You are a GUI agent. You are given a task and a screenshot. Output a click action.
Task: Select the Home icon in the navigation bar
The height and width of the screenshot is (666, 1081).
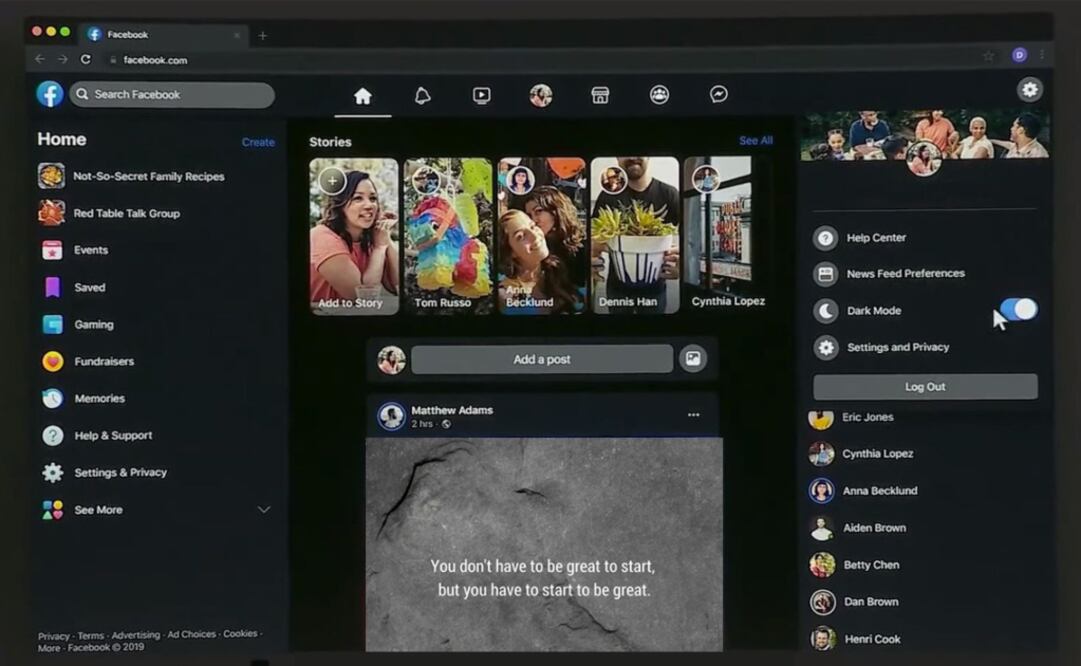[x=363, y=95]
